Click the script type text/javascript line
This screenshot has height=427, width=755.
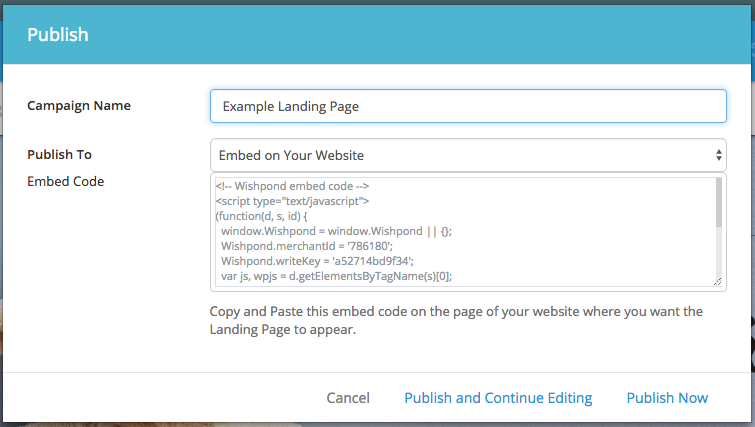(x=292, y=201)
